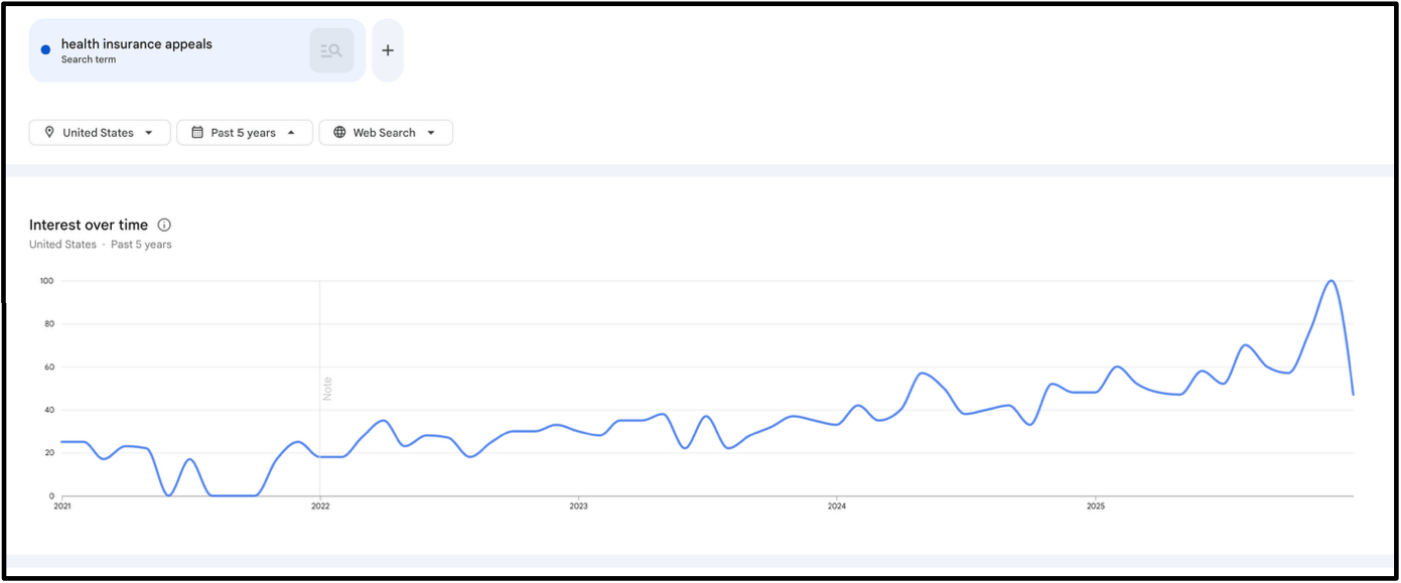Click the search-within-term icon on the pill
Viewport: 1401px width, 583px height.
330,49
